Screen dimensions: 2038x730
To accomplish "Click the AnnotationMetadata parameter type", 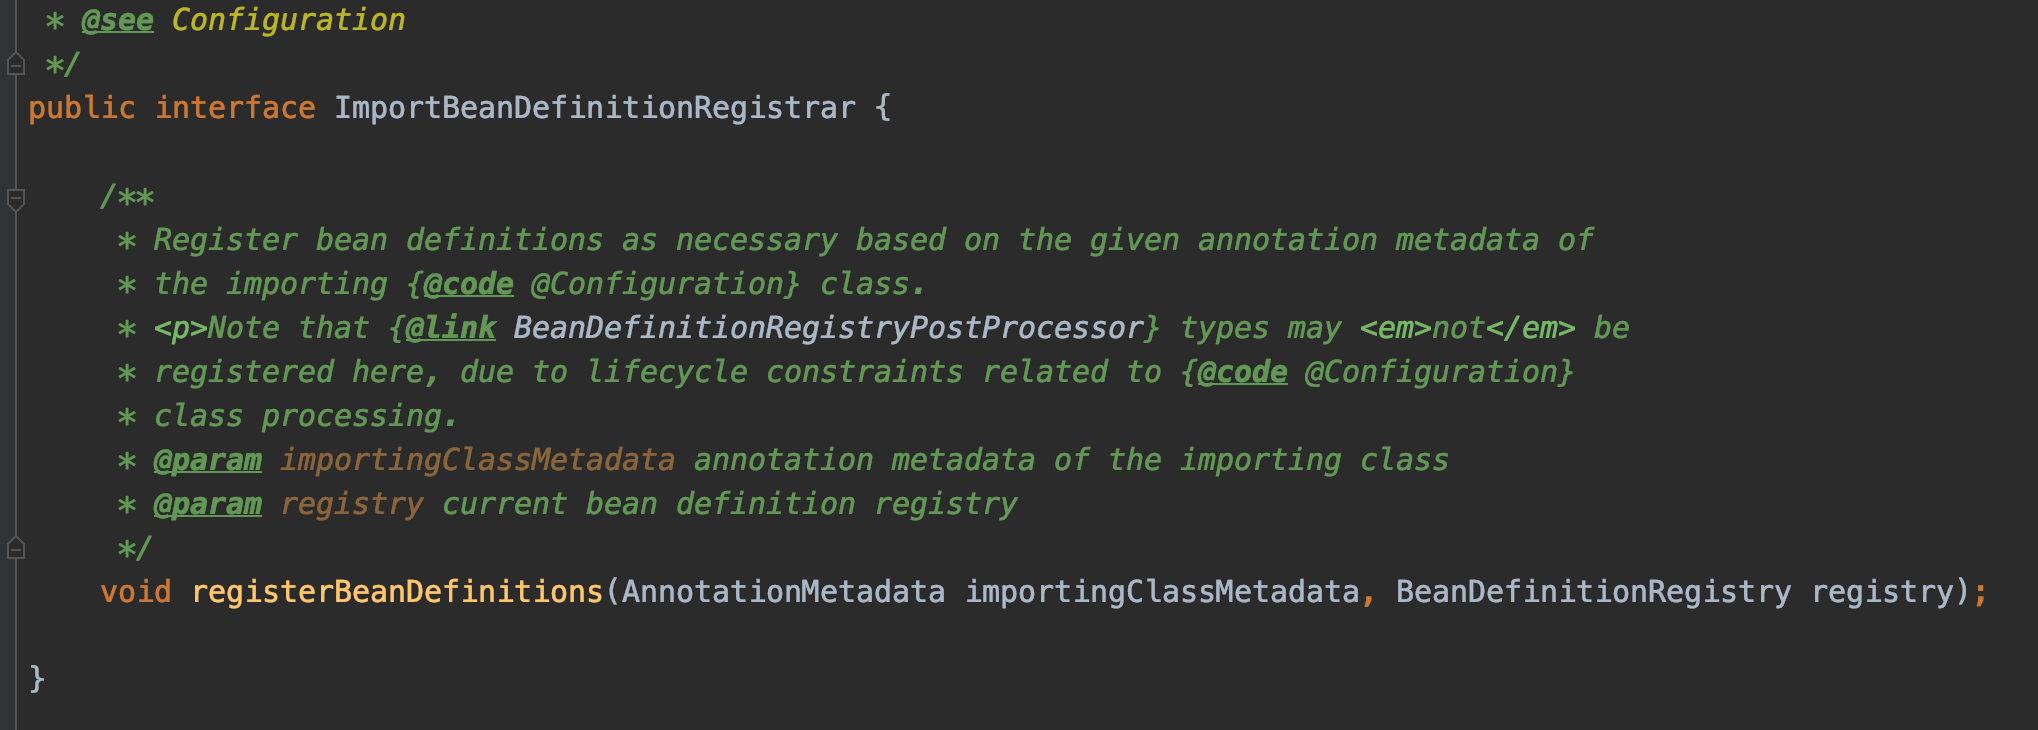I will (783, 592).
